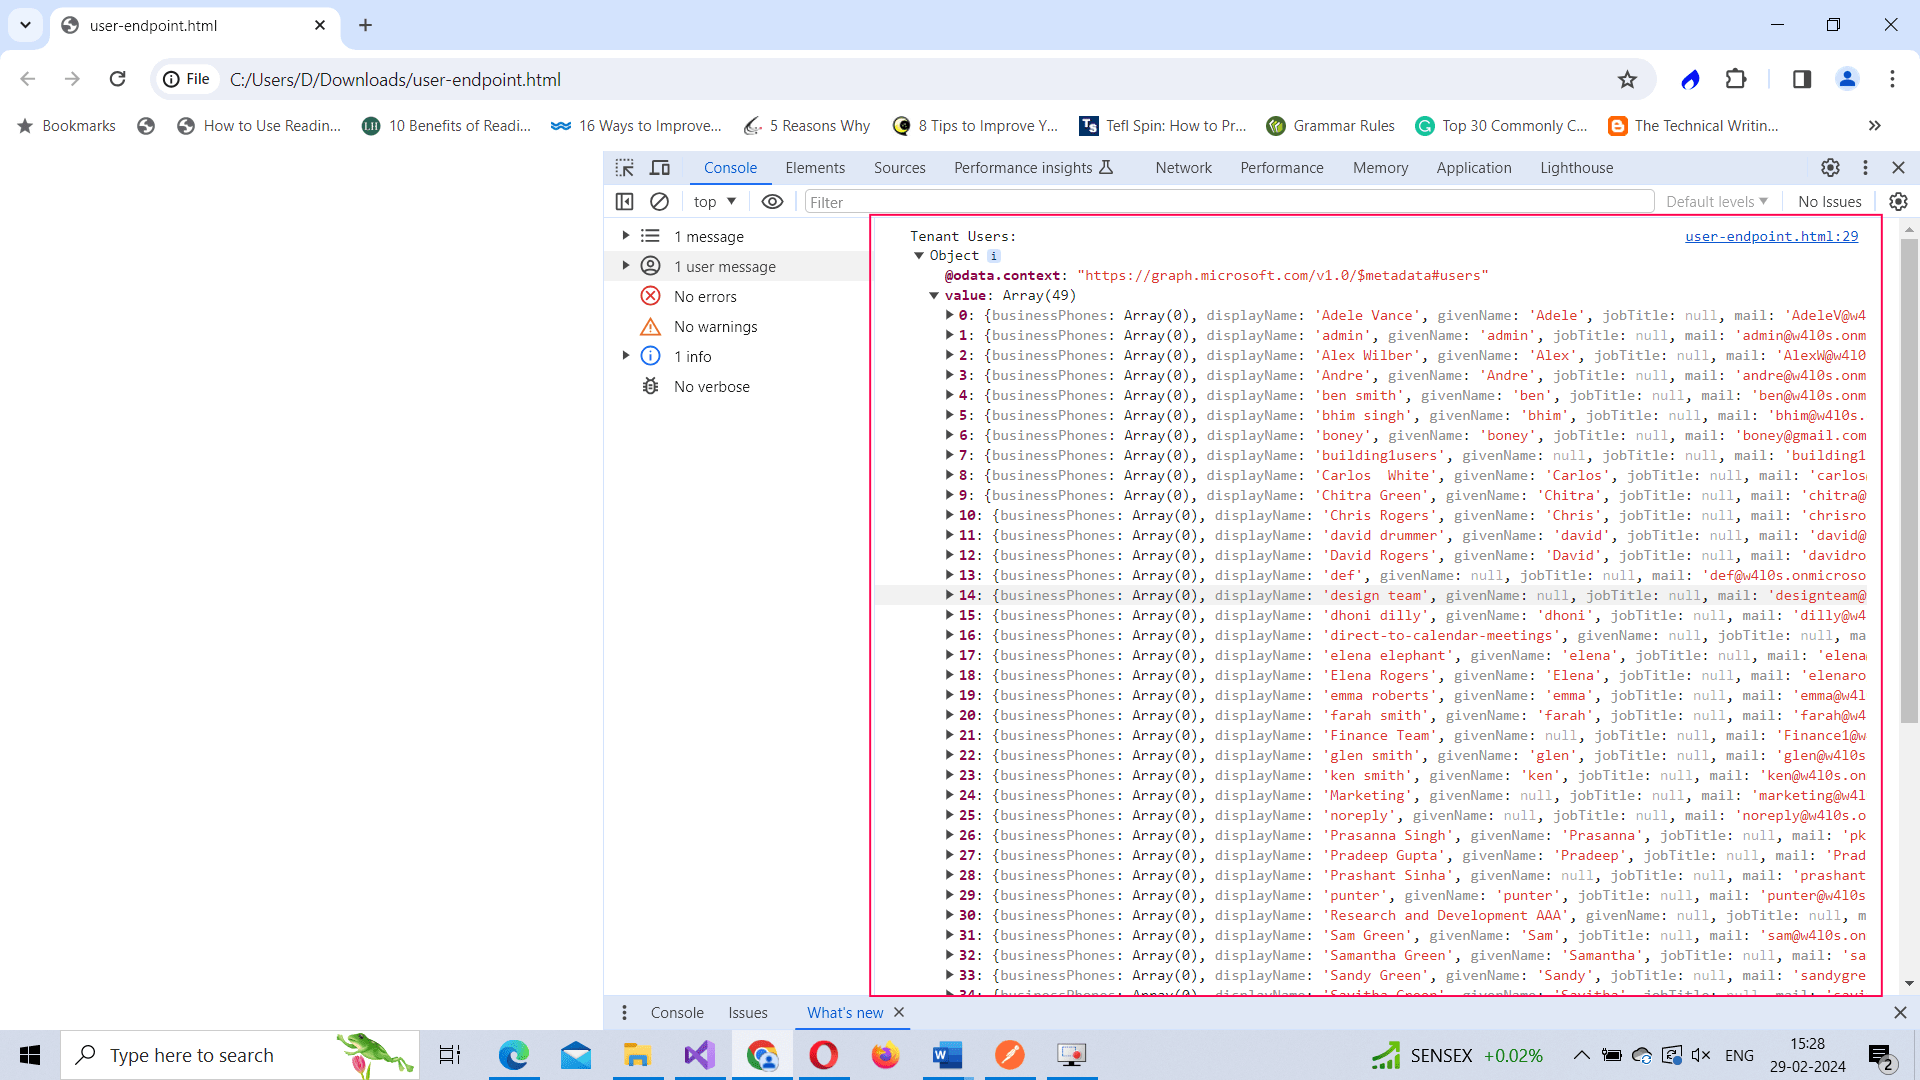1920x1080 pixels.
Task: Open console settings gear icon
Action: (x=1898, y=202)
